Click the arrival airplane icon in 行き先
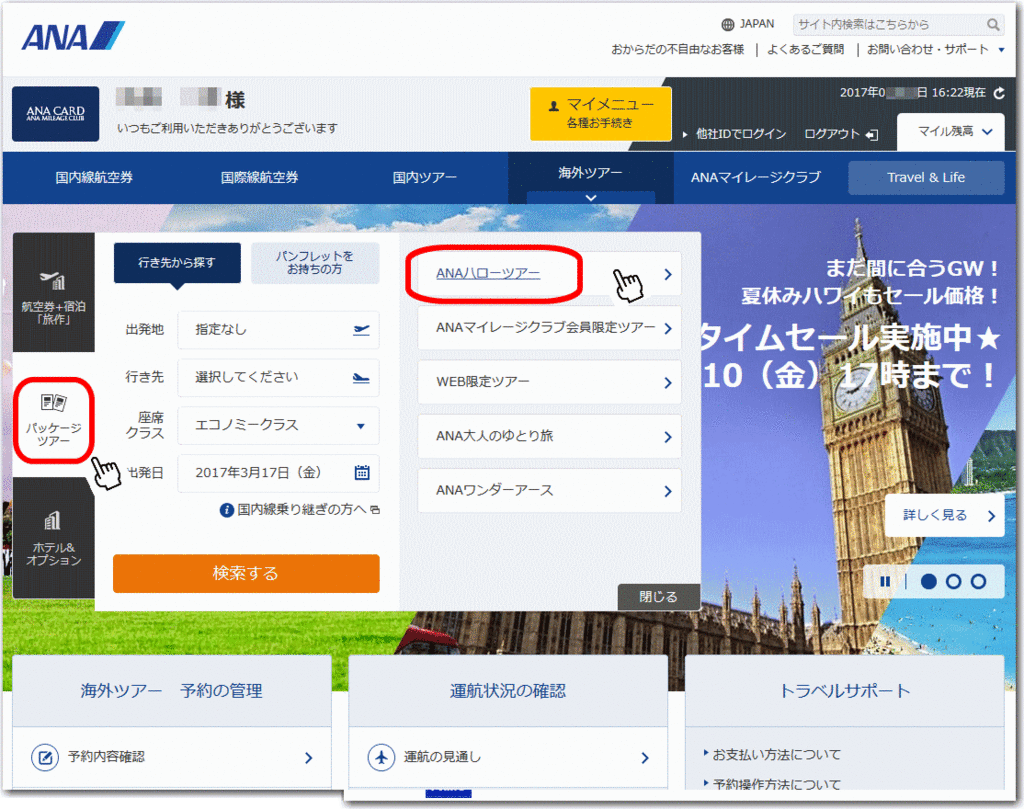This screenshot has width=1024, height=809. tap(361, 377)
